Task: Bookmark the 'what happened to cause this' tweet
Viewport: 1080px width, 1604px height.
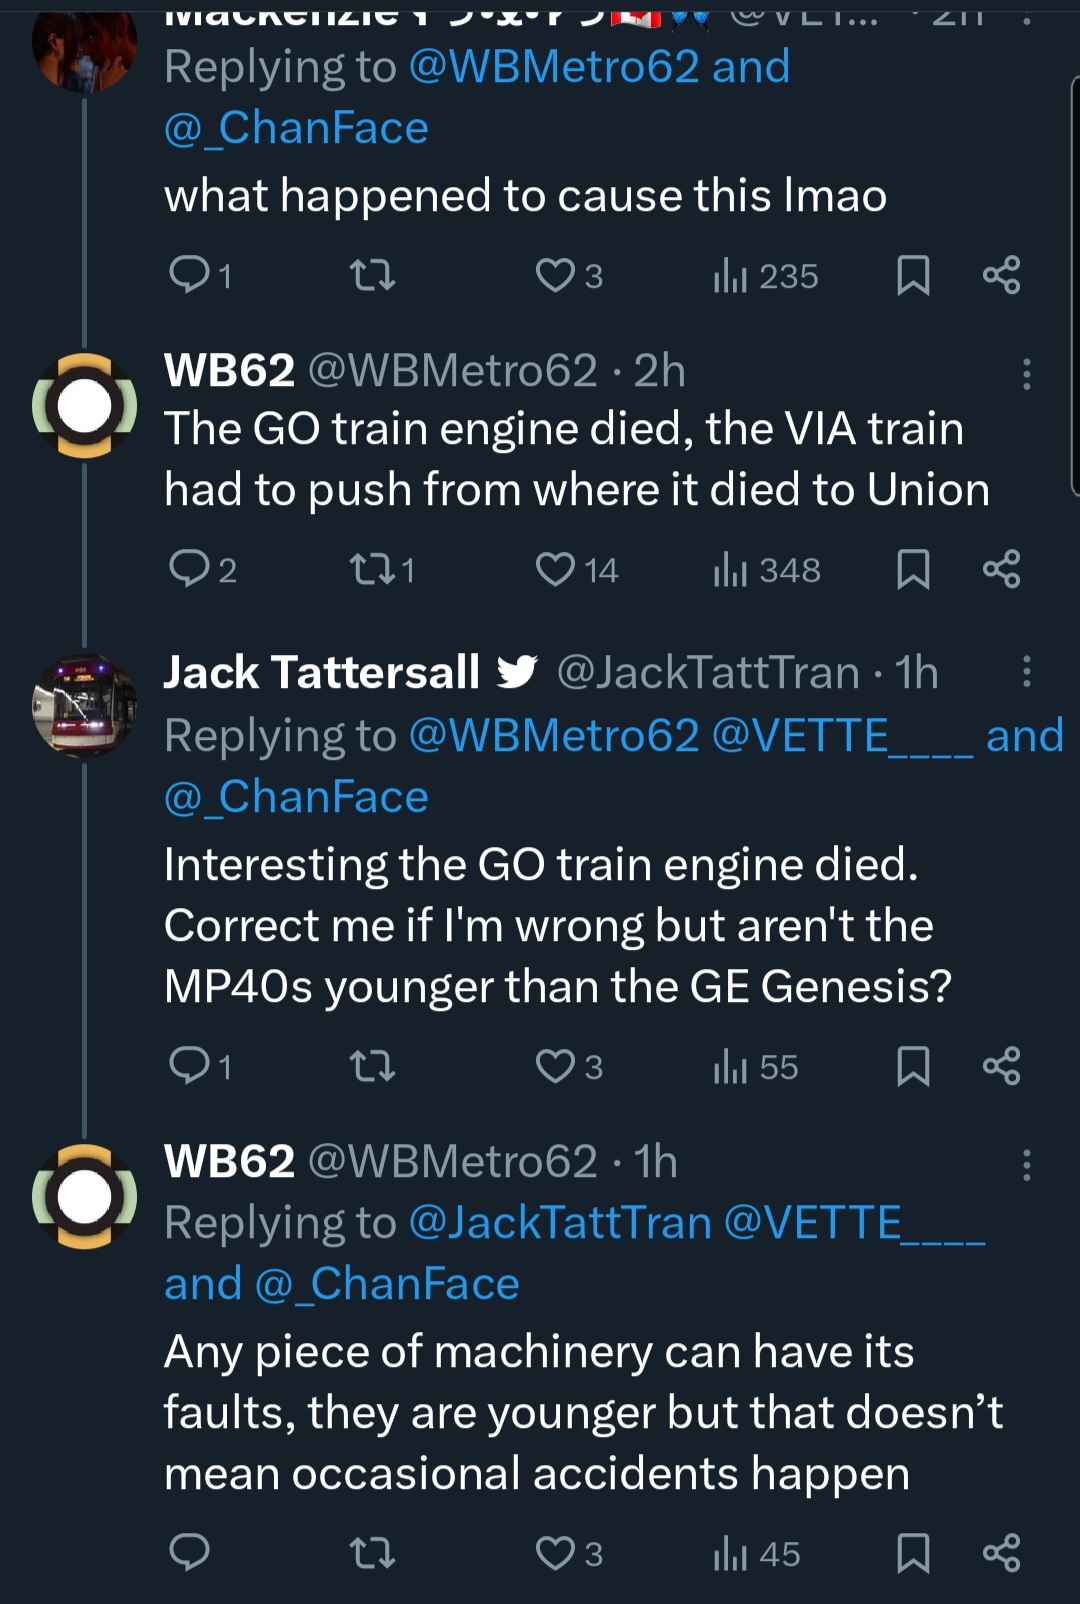Action: (913, 275)
